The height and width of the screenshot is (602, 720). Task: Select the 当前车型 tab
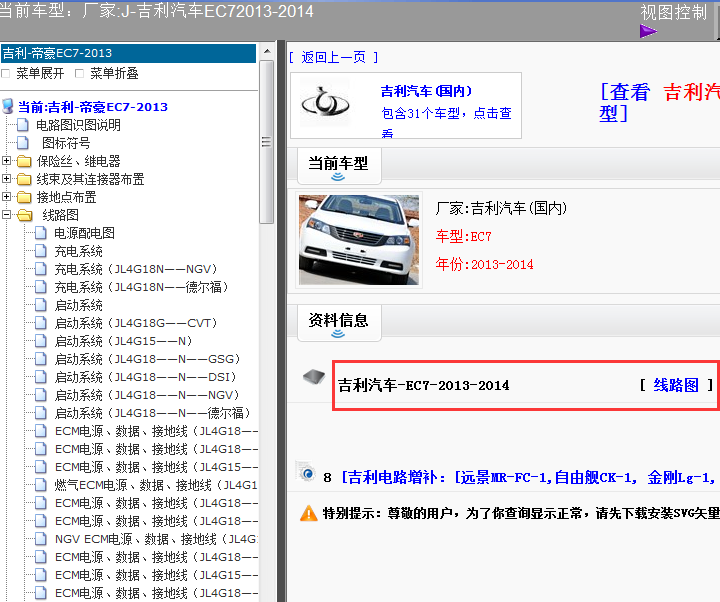(339, 166)
